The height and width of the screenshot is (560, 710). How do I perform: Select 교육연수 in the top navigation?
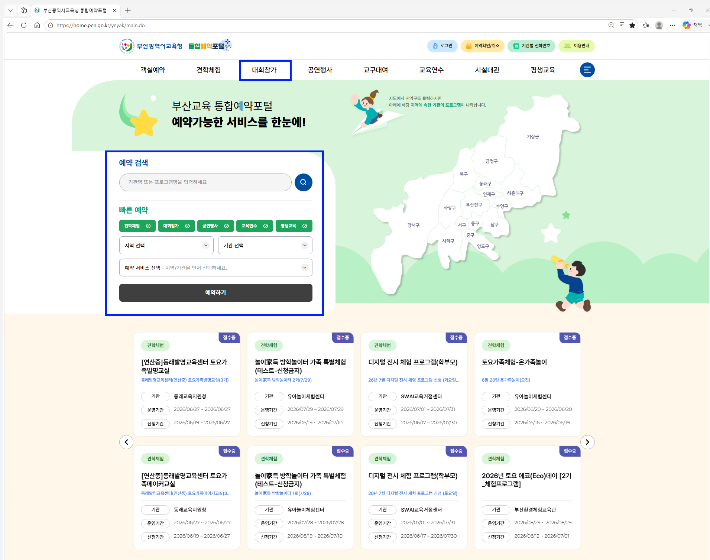pyautogui.click(x=432, y=70)
